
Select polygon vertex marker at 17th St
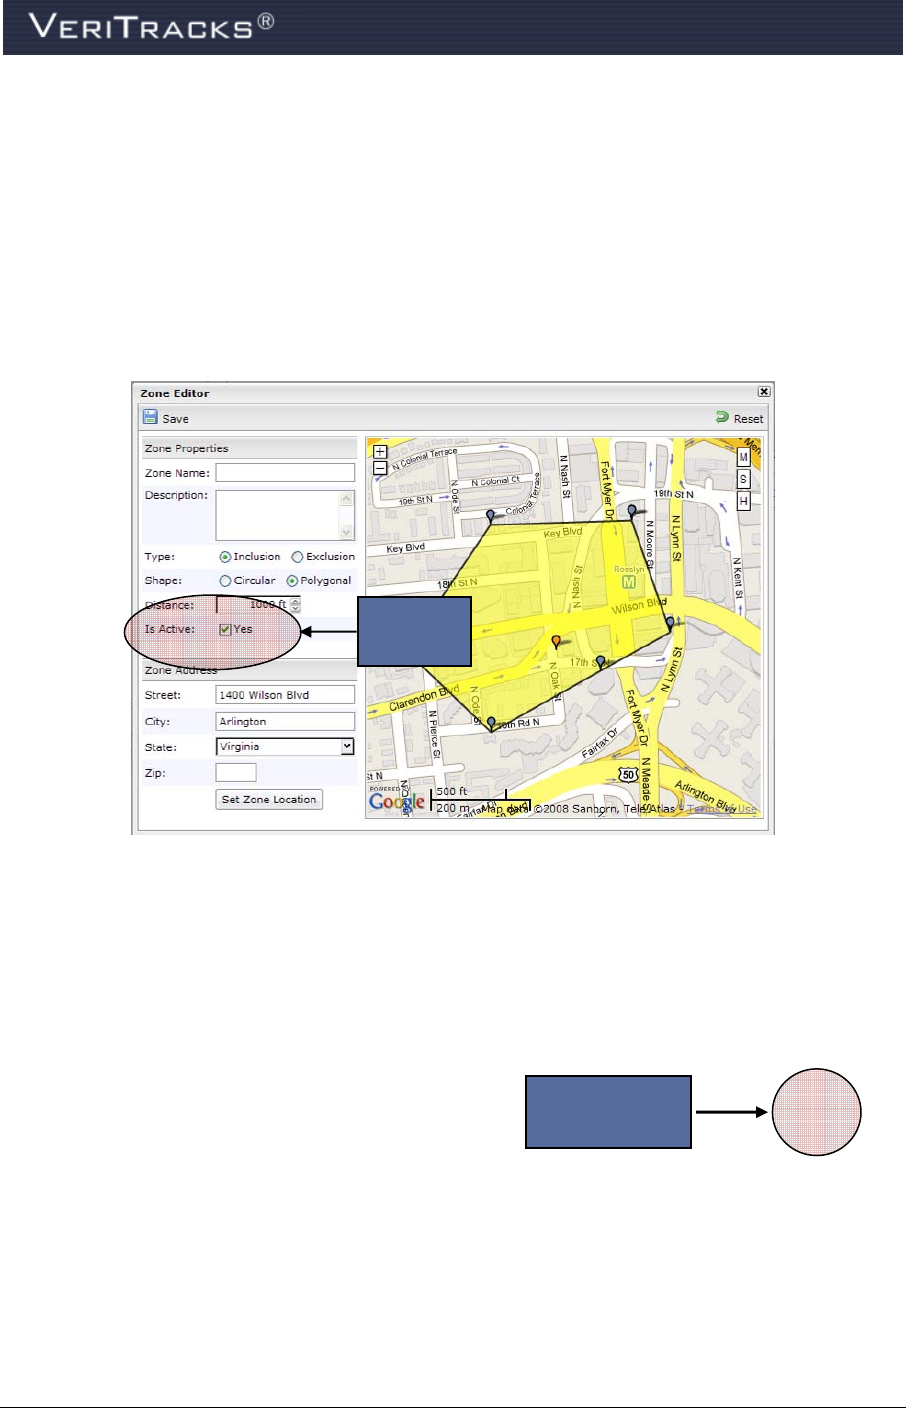[x=601, y=661]
